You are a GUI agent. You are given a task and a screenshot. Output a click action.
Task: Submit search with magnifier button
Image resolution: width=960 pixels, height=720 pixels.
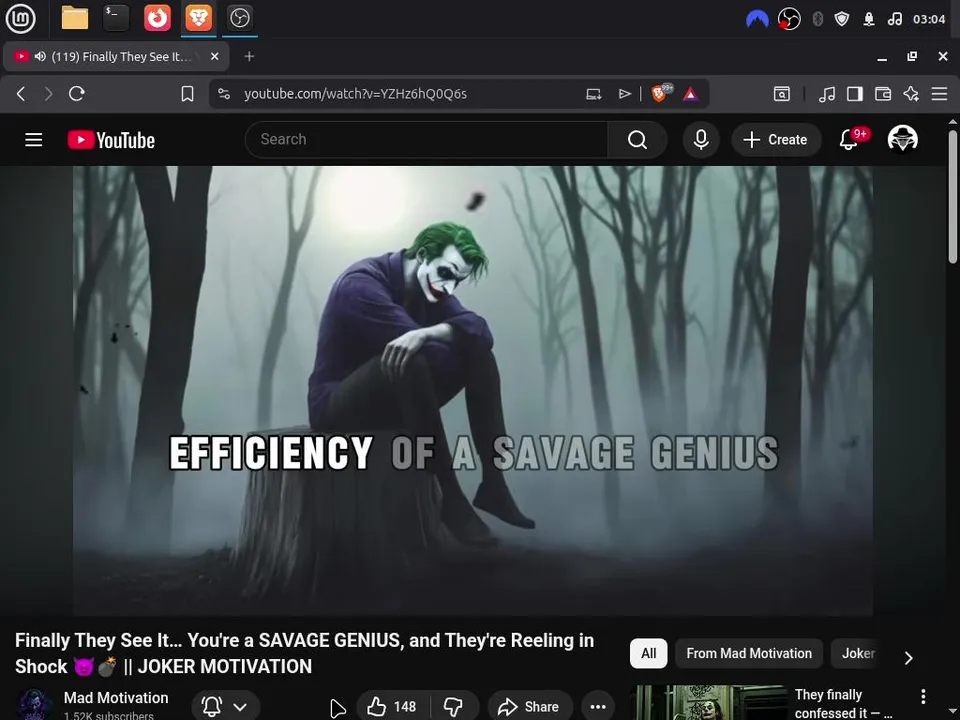(637, 140)
